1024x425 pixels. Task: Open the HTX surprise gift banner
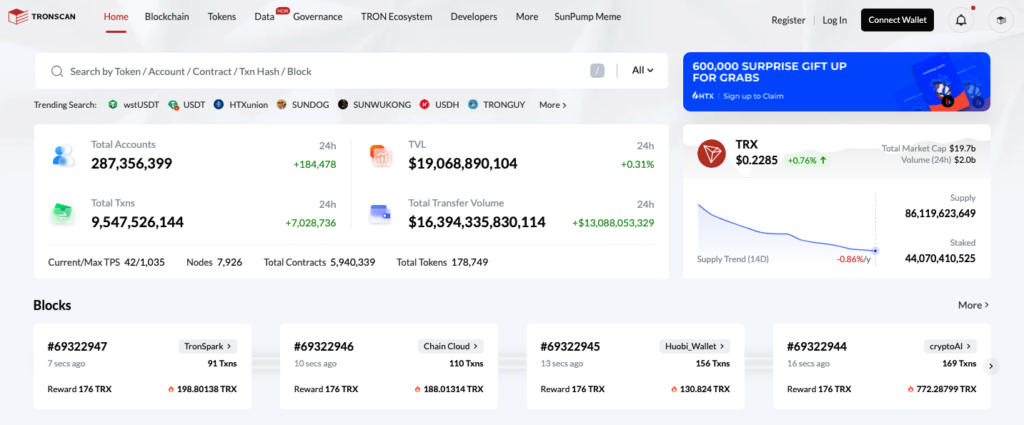837,82
